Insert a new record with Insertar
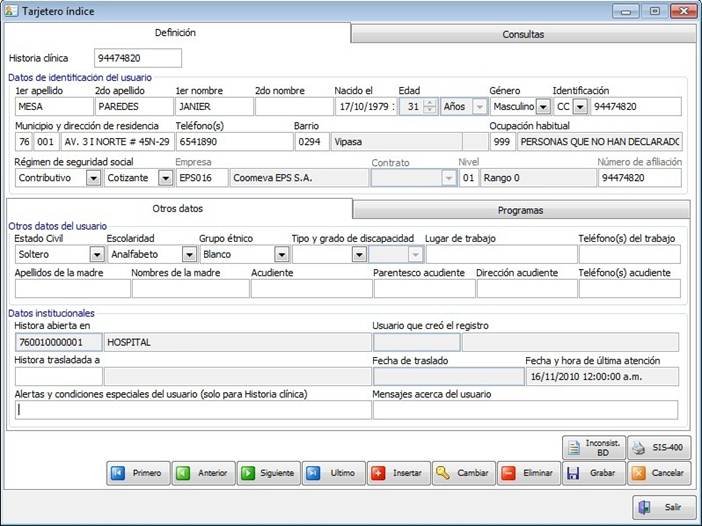 [399, 473]
